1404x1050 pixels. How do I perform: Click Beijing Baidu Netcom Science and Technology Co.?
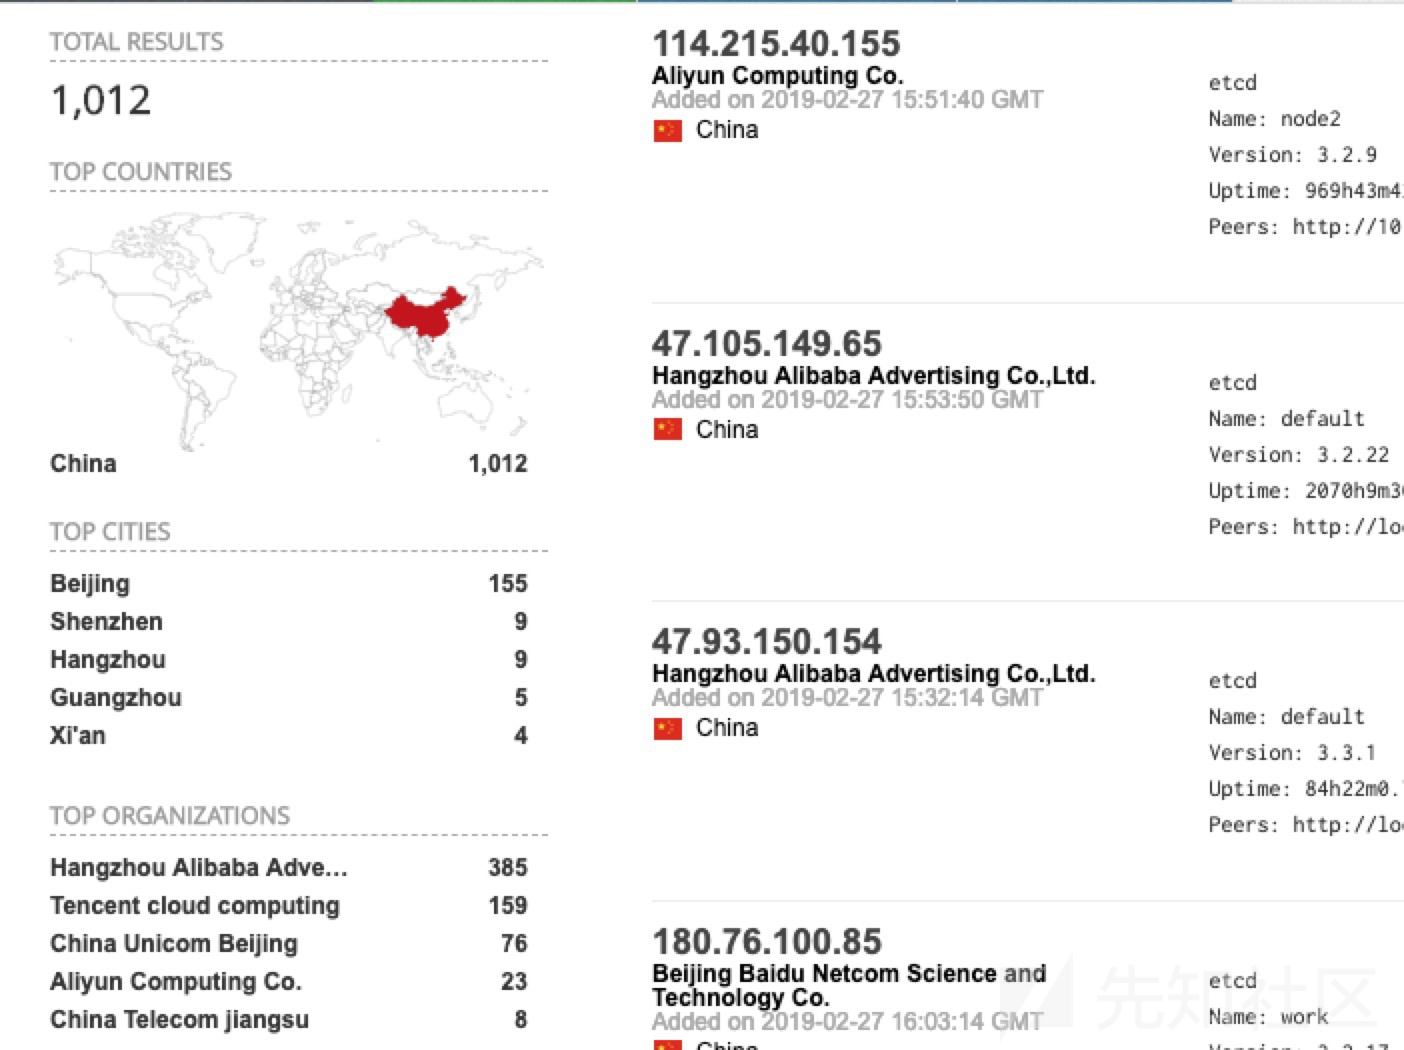point(849,985)
